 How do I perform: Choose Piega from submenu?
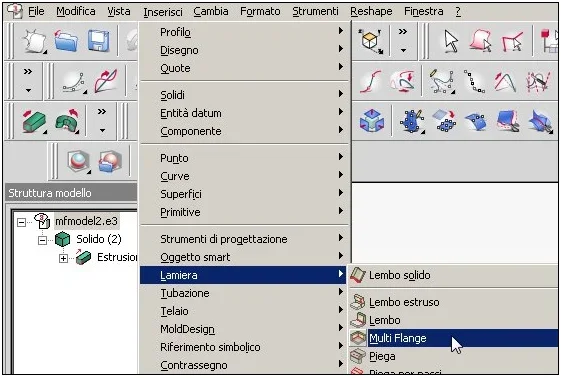[x=454, y=356]
